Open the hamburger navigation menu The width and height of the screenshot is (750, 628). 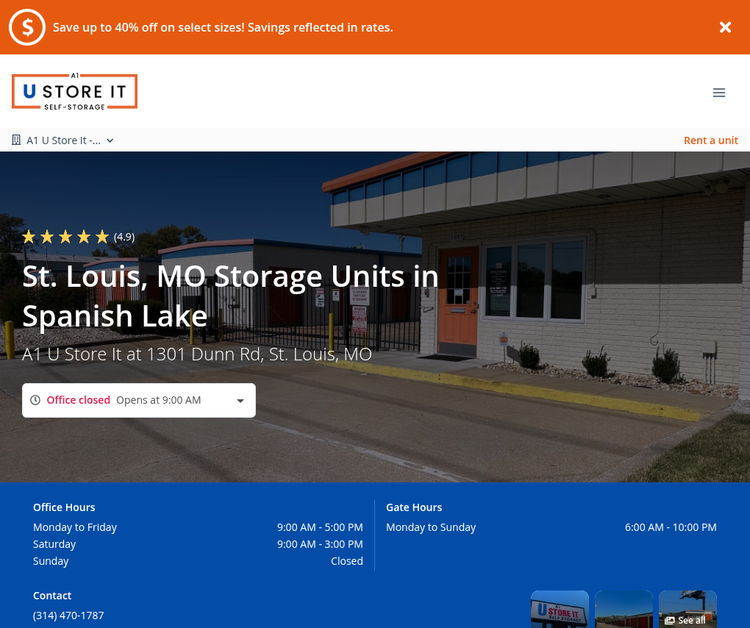point(719,93)
